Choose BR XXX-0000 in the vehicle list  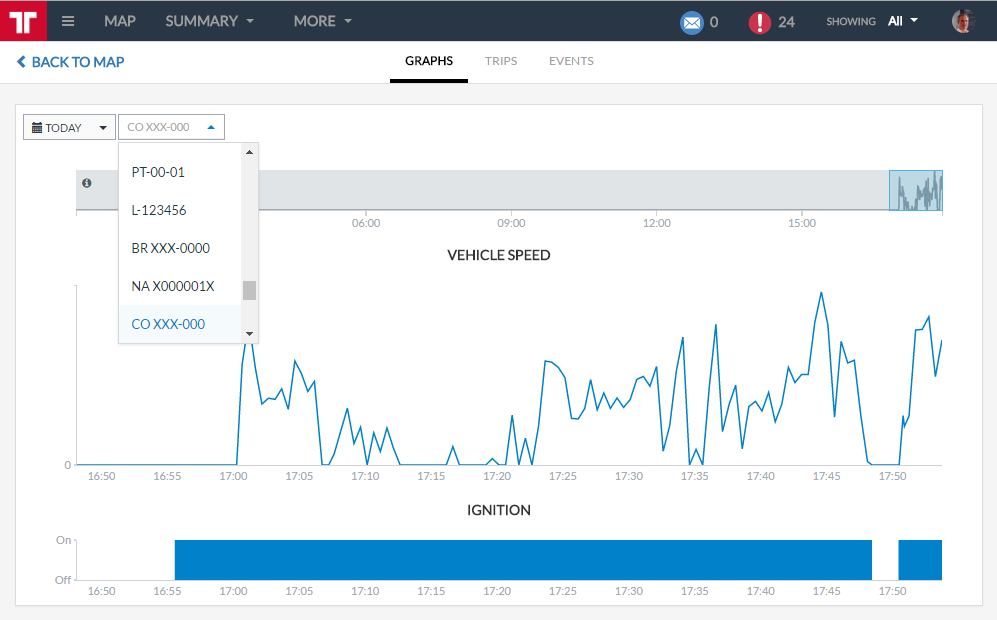click(170, 248)
